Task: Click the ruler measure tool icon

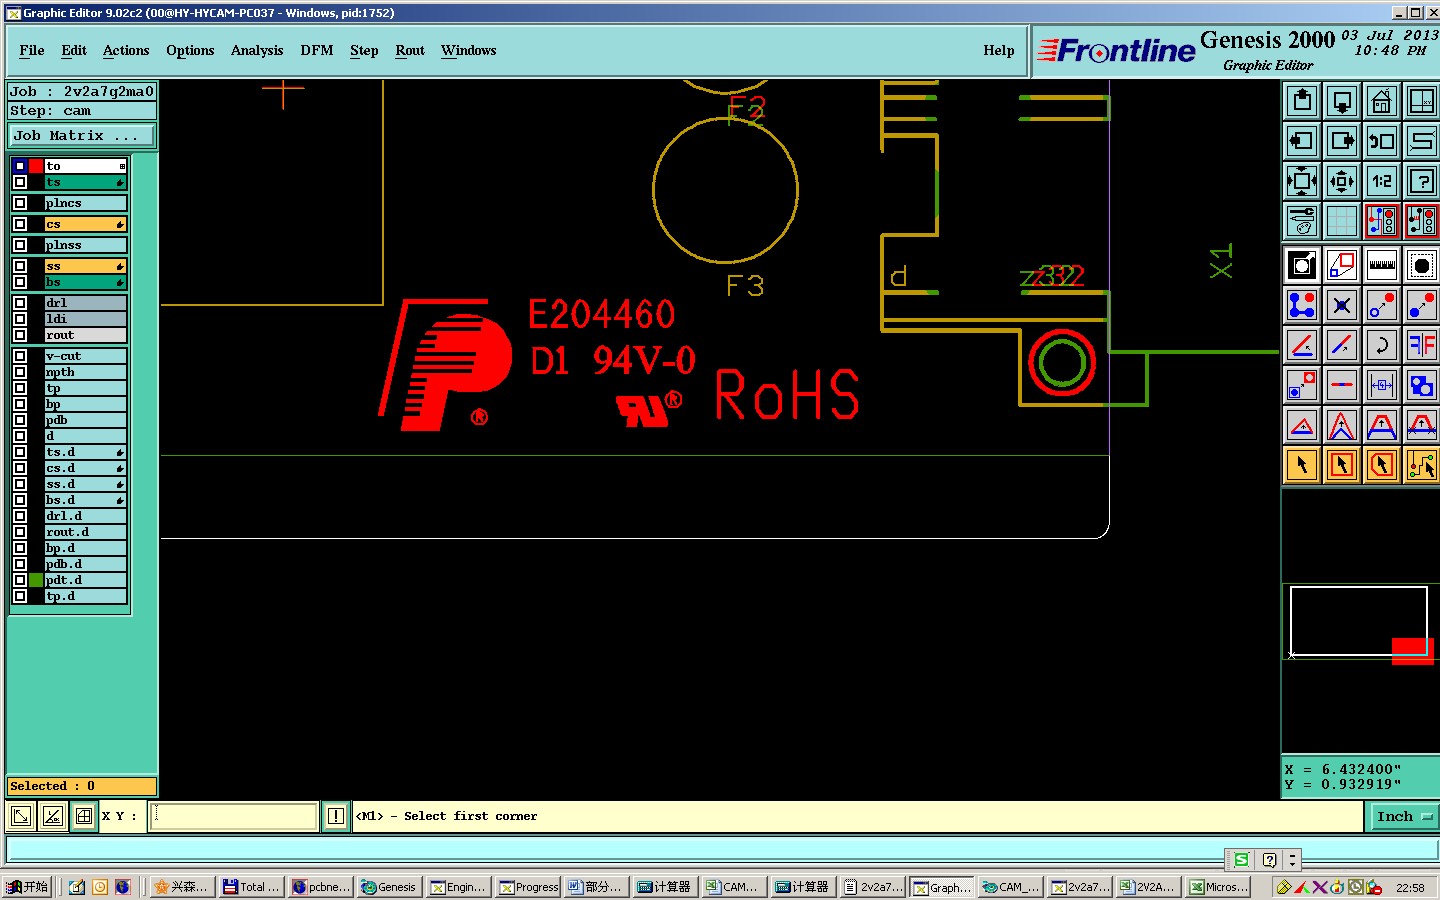Action: [1382, 265]
